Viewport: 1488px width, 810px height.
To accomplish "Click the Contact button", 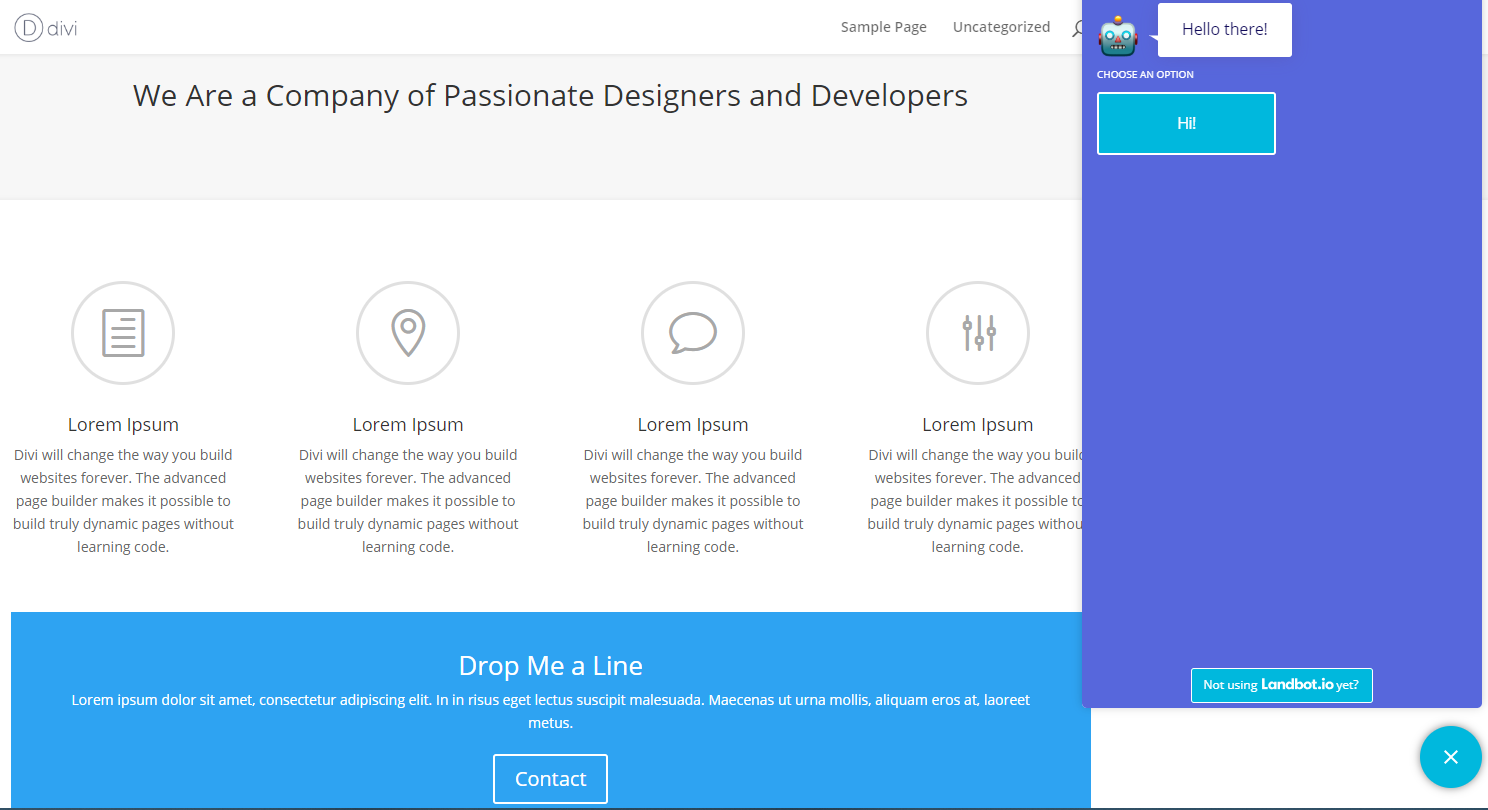I will pos(550,778).
